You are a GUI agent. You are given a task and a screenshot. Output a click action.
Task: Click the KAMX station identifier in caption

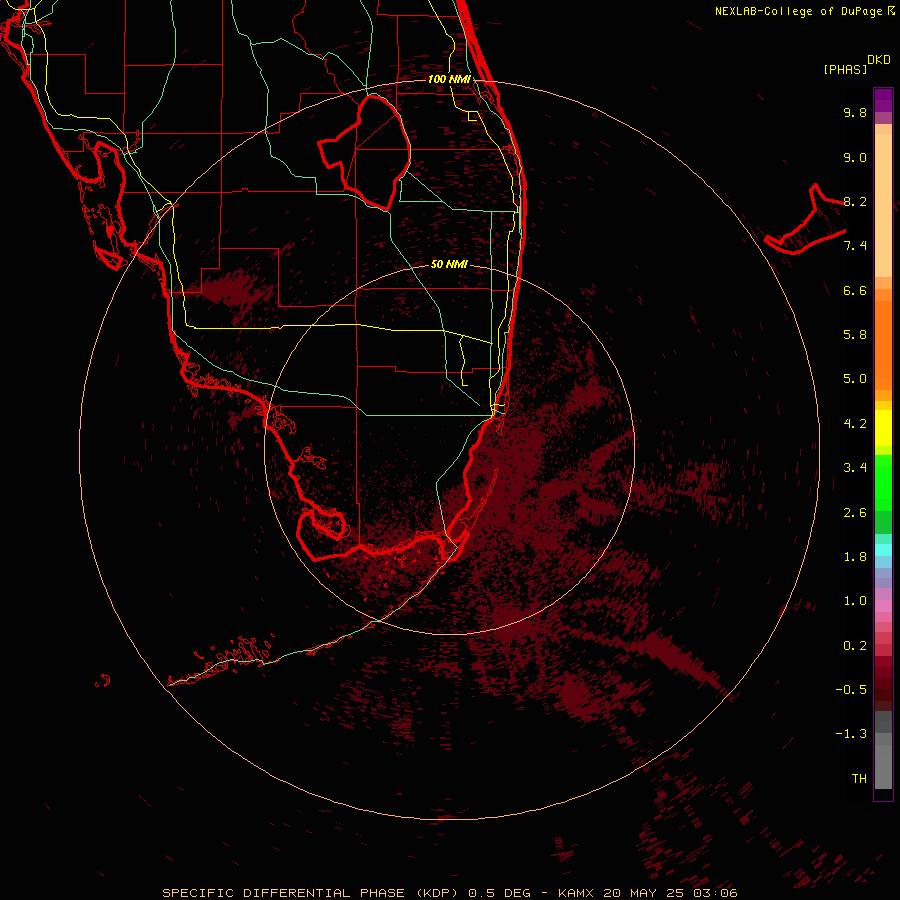point(576,893)
